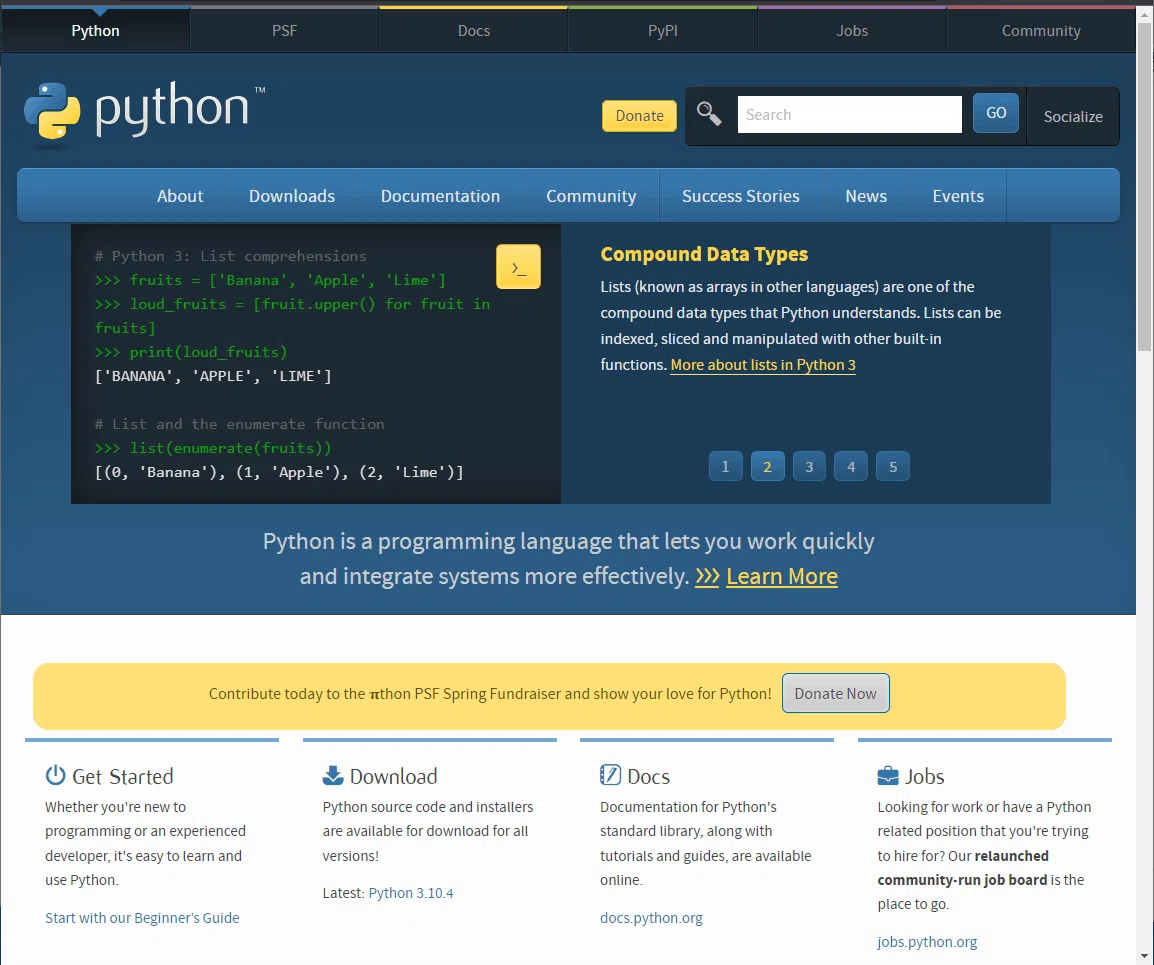Click the scrollbar down arrow
The width and height of the screenshot is (1154, 965).
click(1145, 957)
